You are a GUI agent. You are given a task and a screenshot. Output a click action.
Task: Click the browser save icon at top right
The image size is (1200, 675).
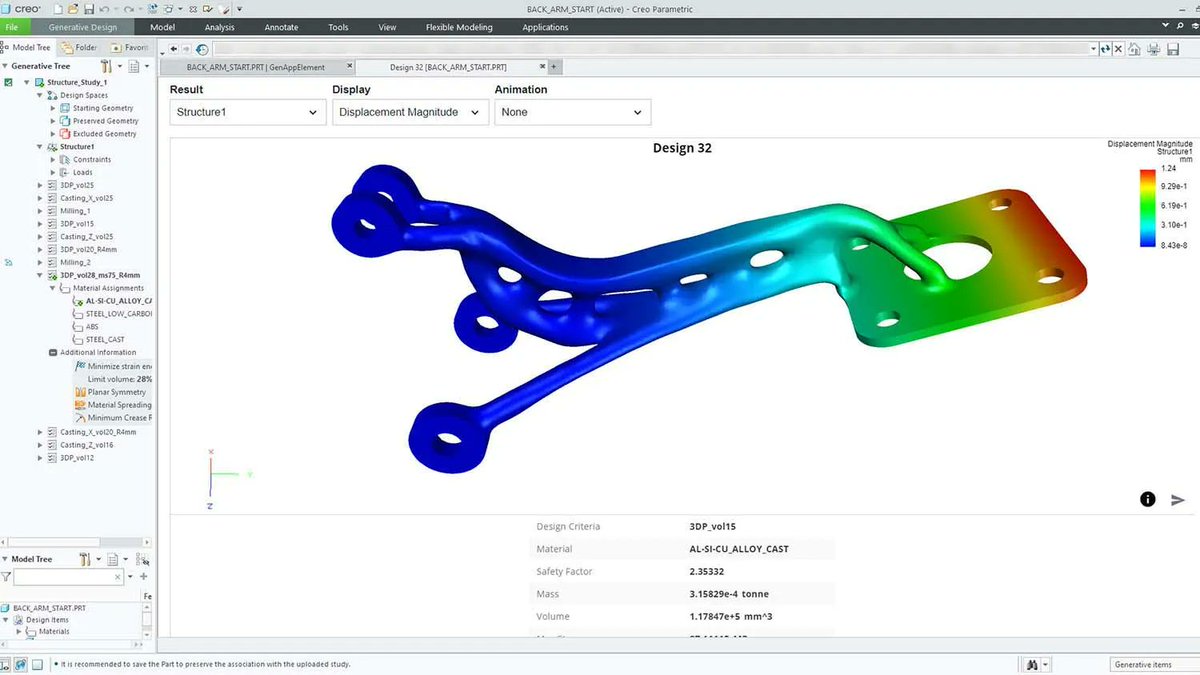(x=1172, y=48)
